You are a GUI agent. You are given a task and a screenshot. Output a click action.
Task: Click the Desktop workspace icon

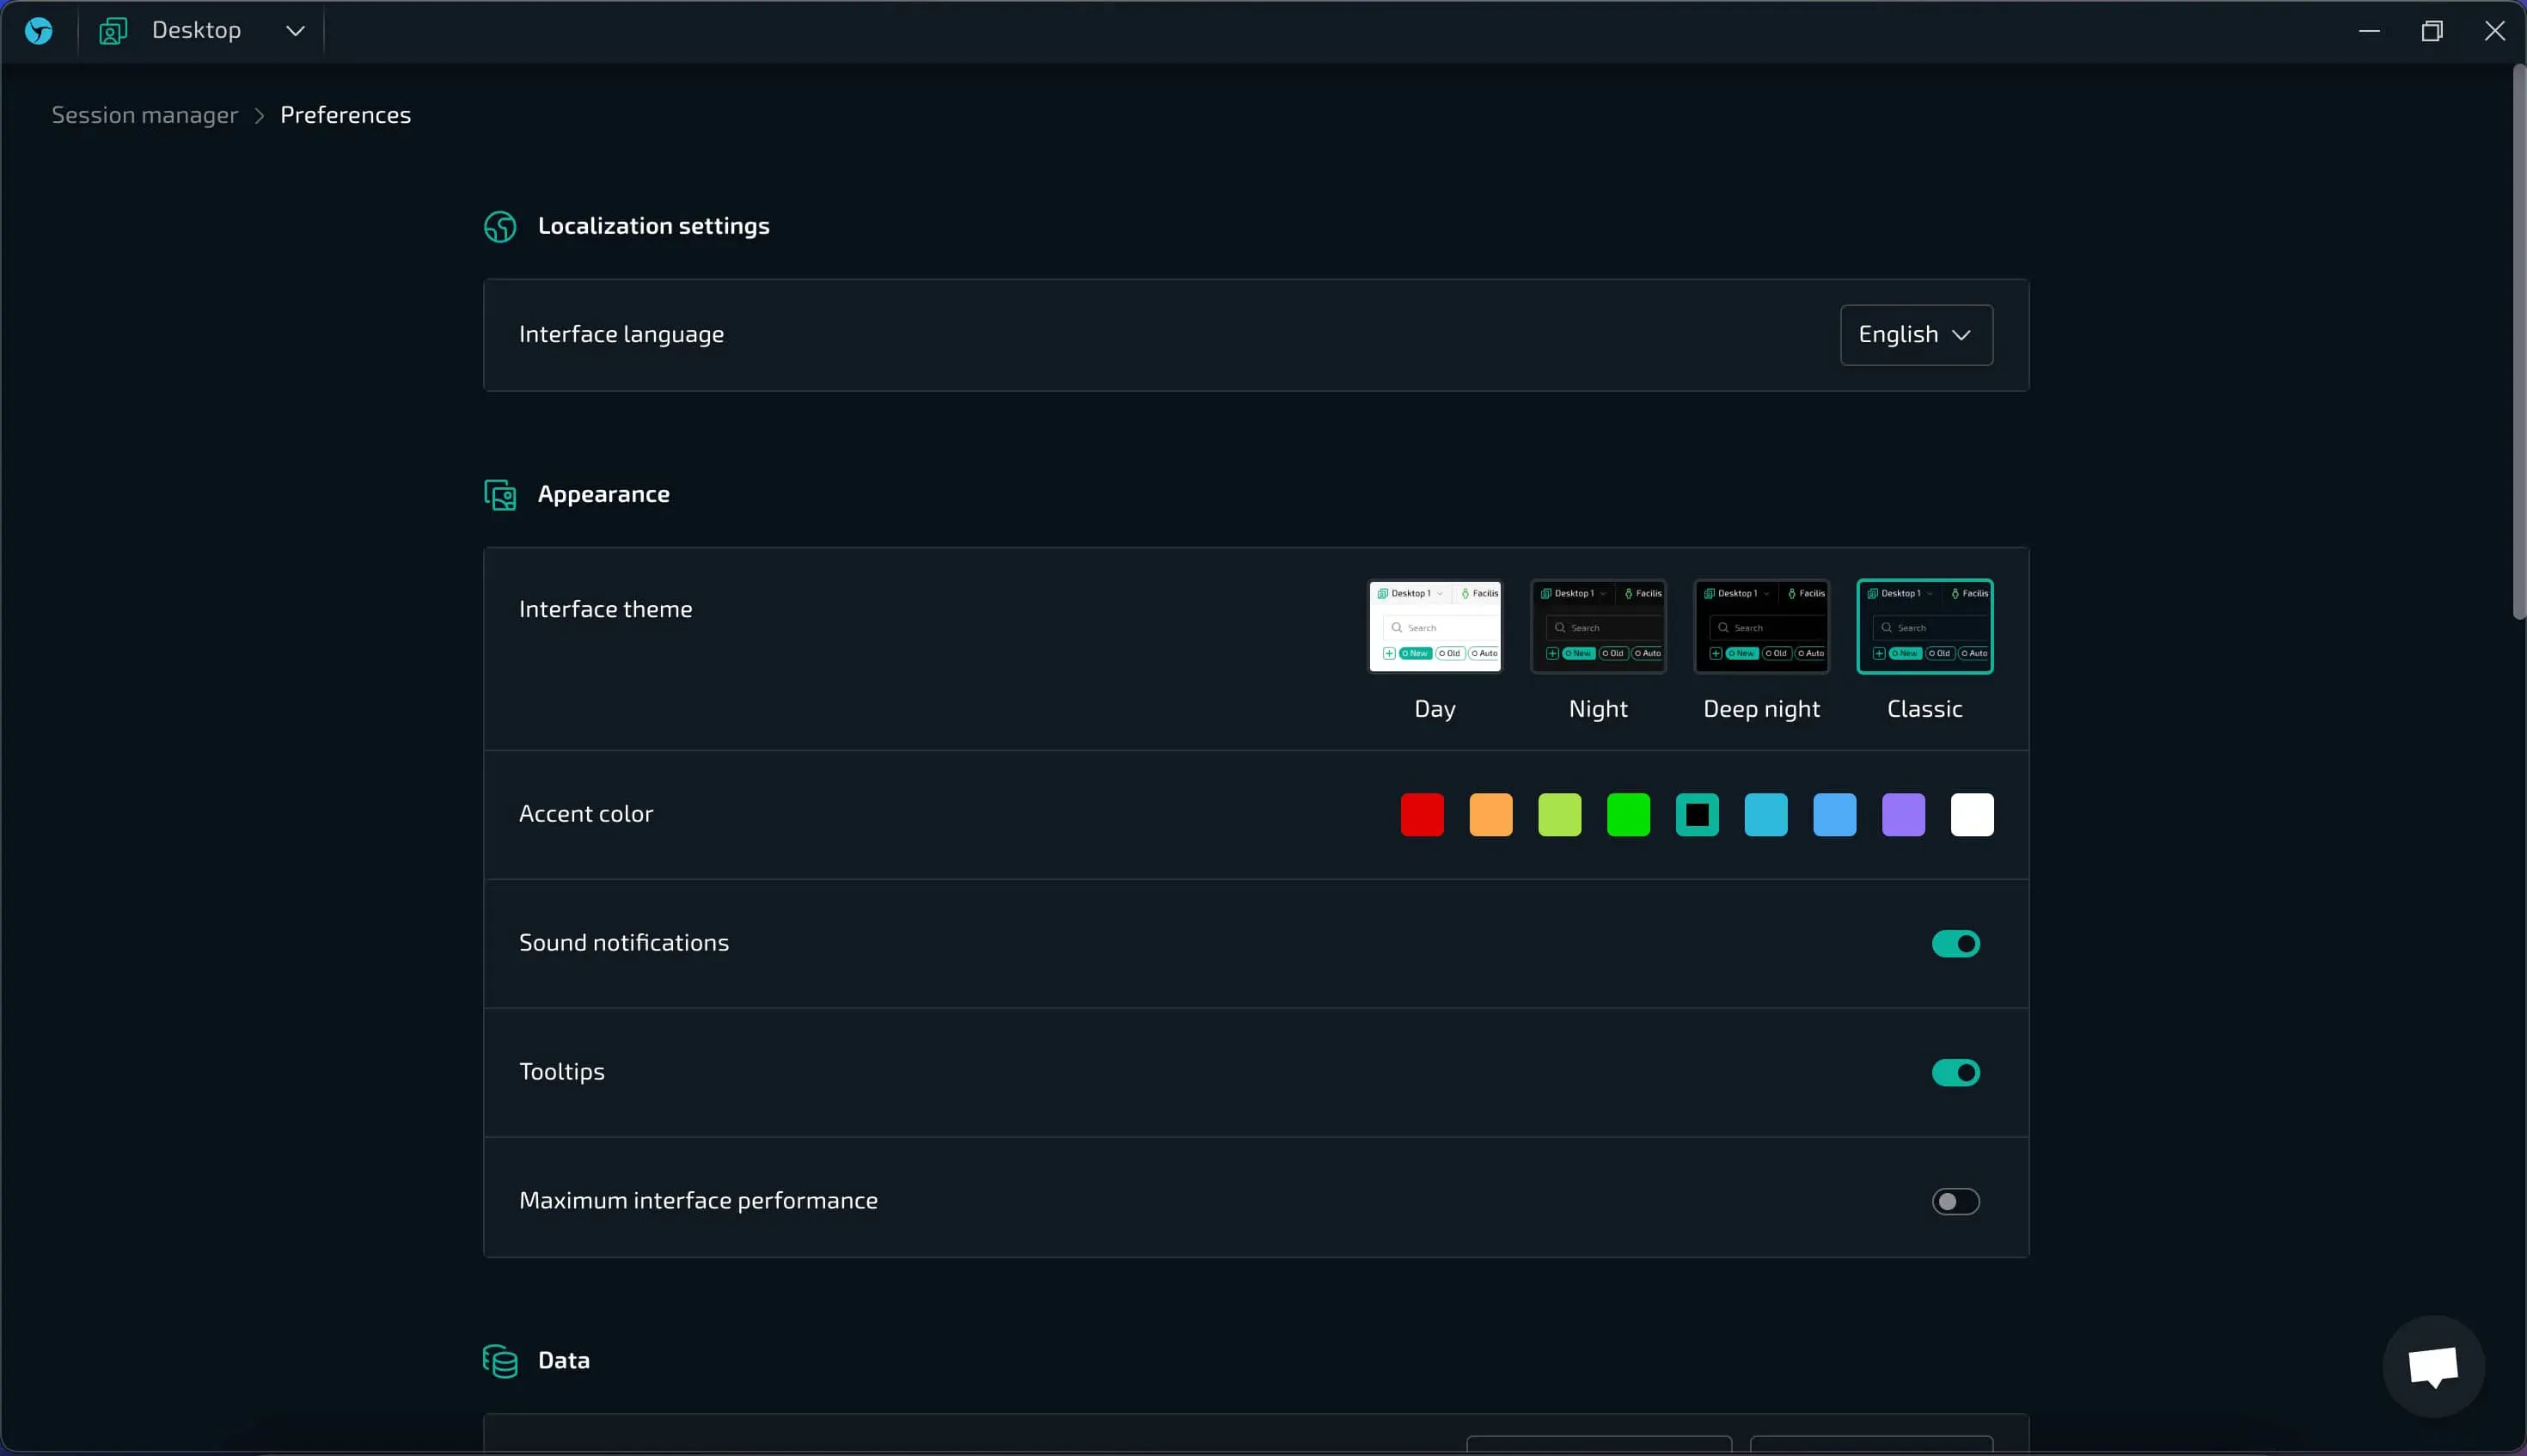113,31
